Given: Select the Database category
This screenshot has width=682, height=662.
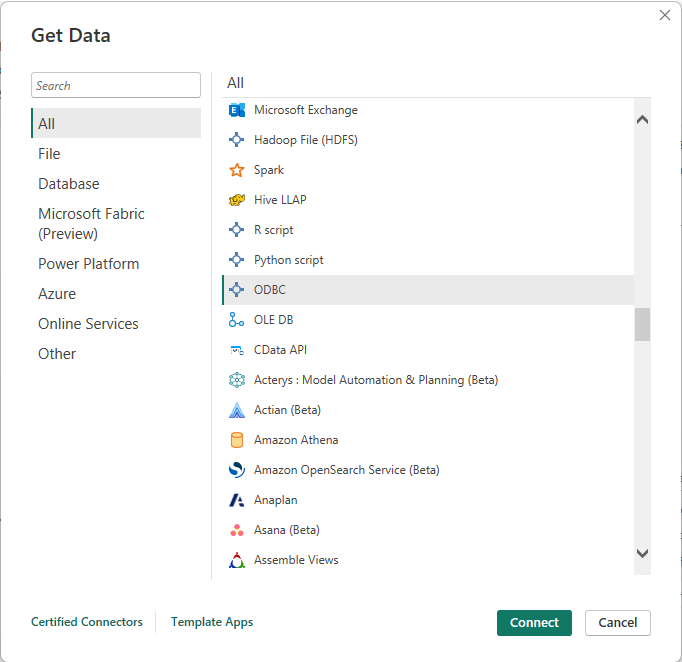Looking at the screenshot, I should click(69, 184).
